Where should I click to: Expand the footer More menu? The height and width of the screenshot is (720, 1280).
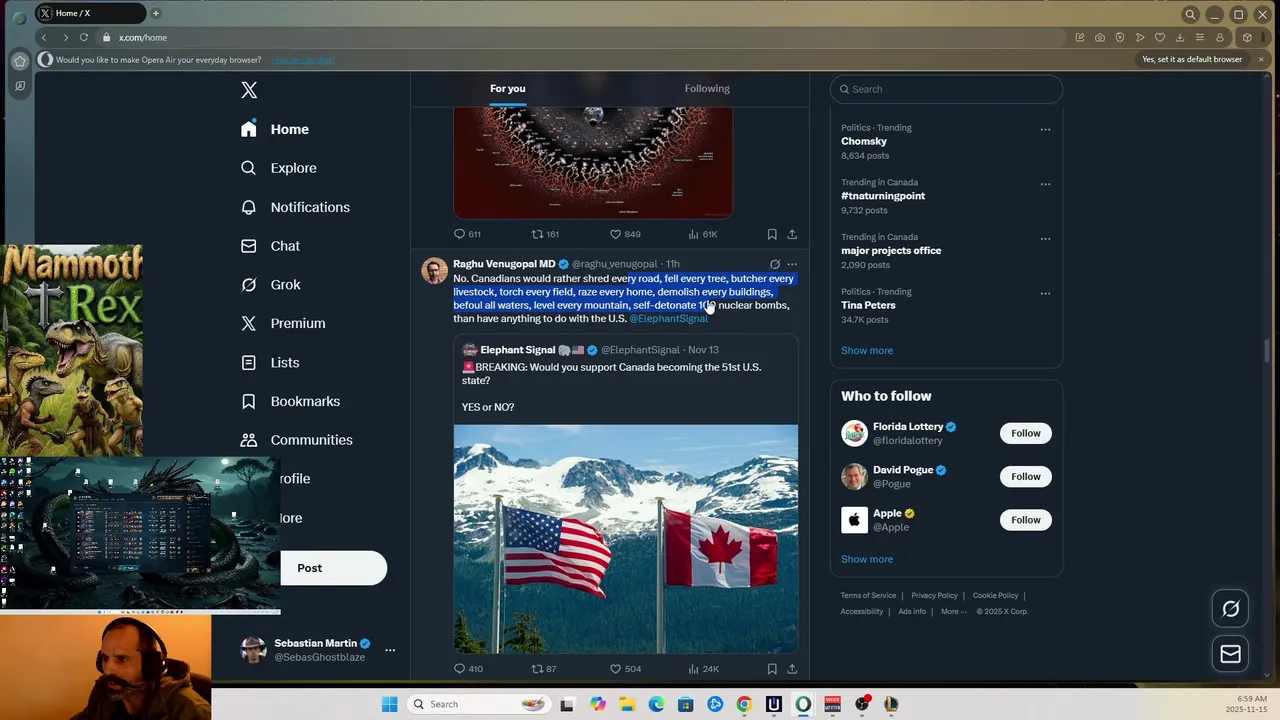click(953, 612)
